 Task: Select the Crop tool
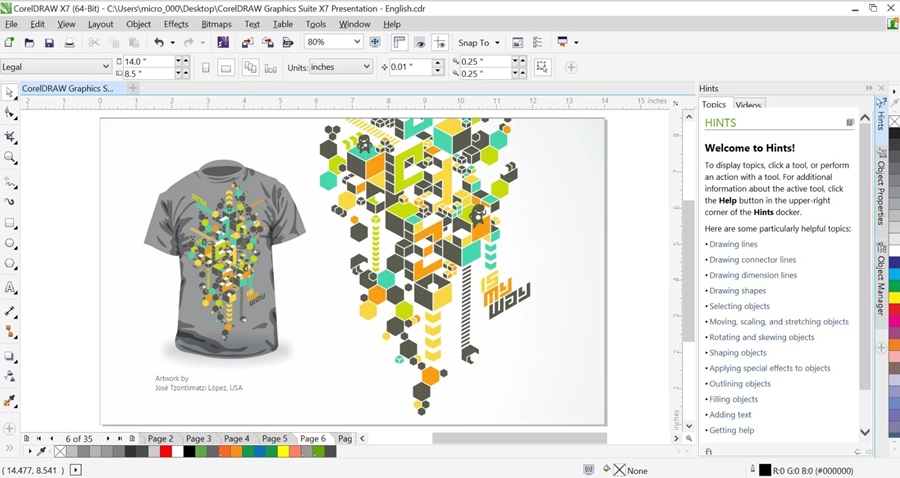coord(10,136)
